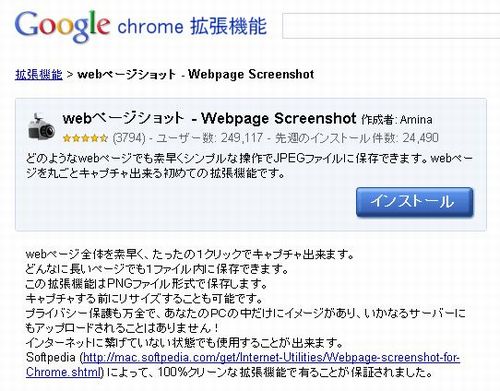Click the ユーザー数 249,117 text

point(209,138)
